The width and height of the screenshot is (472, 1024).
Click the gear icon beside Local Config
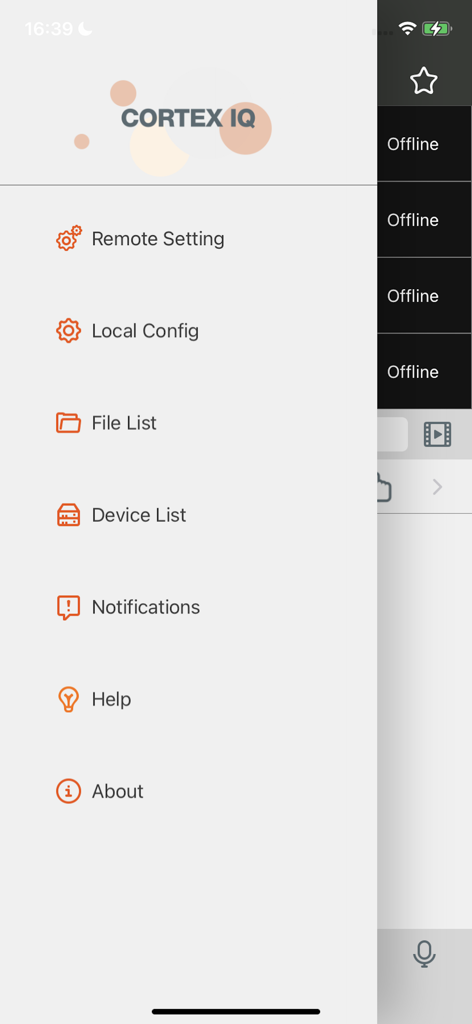pos(69,331)
